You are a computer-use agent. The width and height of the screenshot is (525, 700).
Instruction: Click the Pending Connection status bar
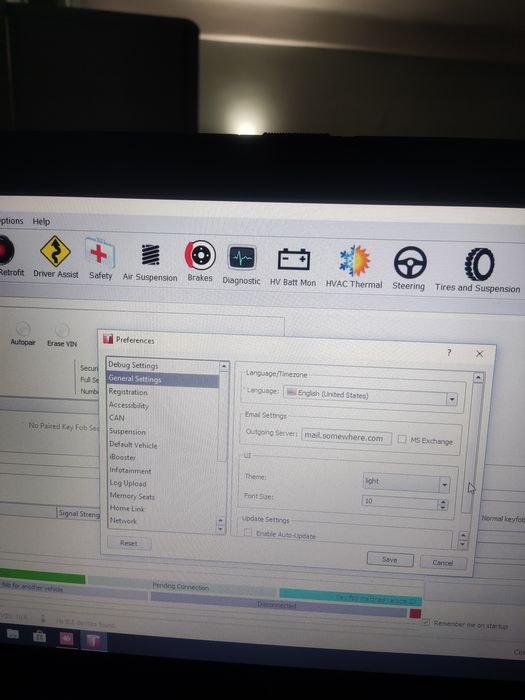pos(182,586)
